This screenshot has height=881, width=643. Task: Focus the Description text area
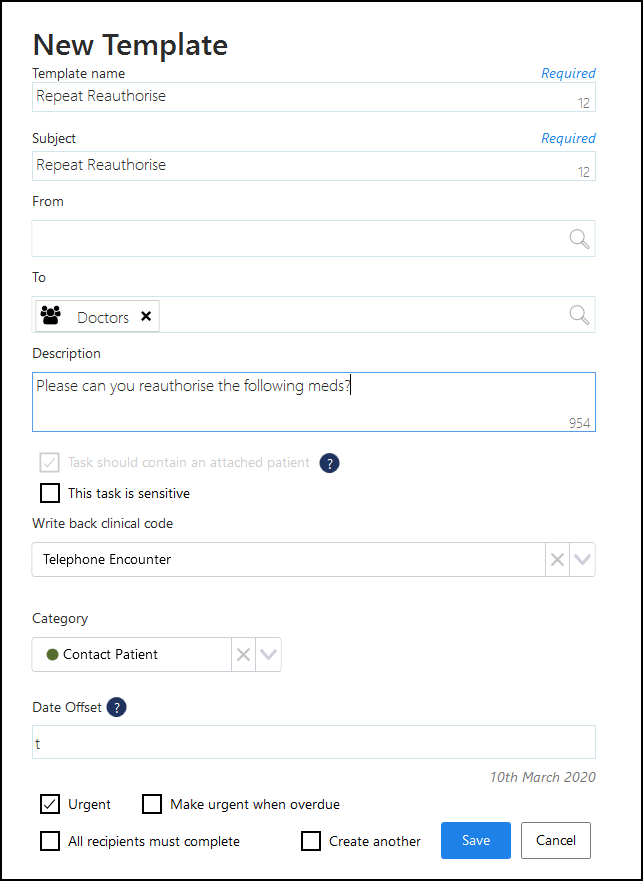click(300, 402)
